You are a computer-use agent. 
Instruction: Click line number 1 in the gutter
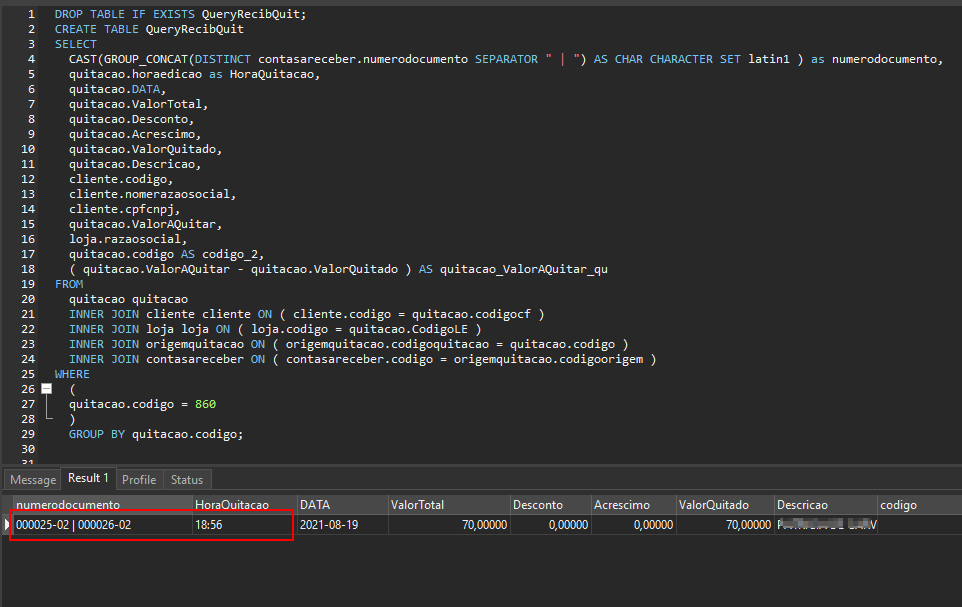point(31,14)
